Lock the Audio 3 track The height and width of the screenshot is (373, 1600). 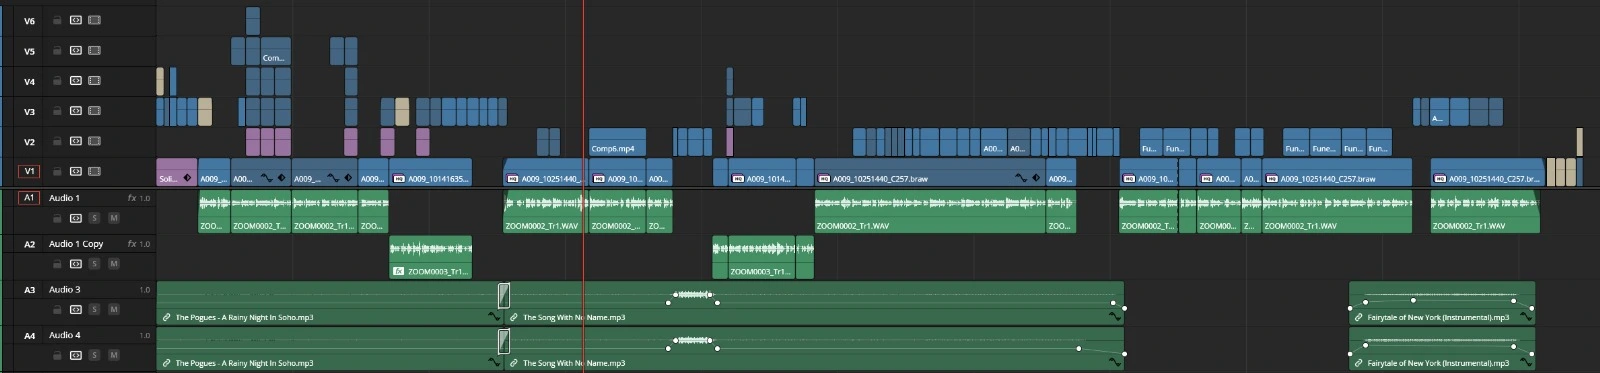pos(57,309)
